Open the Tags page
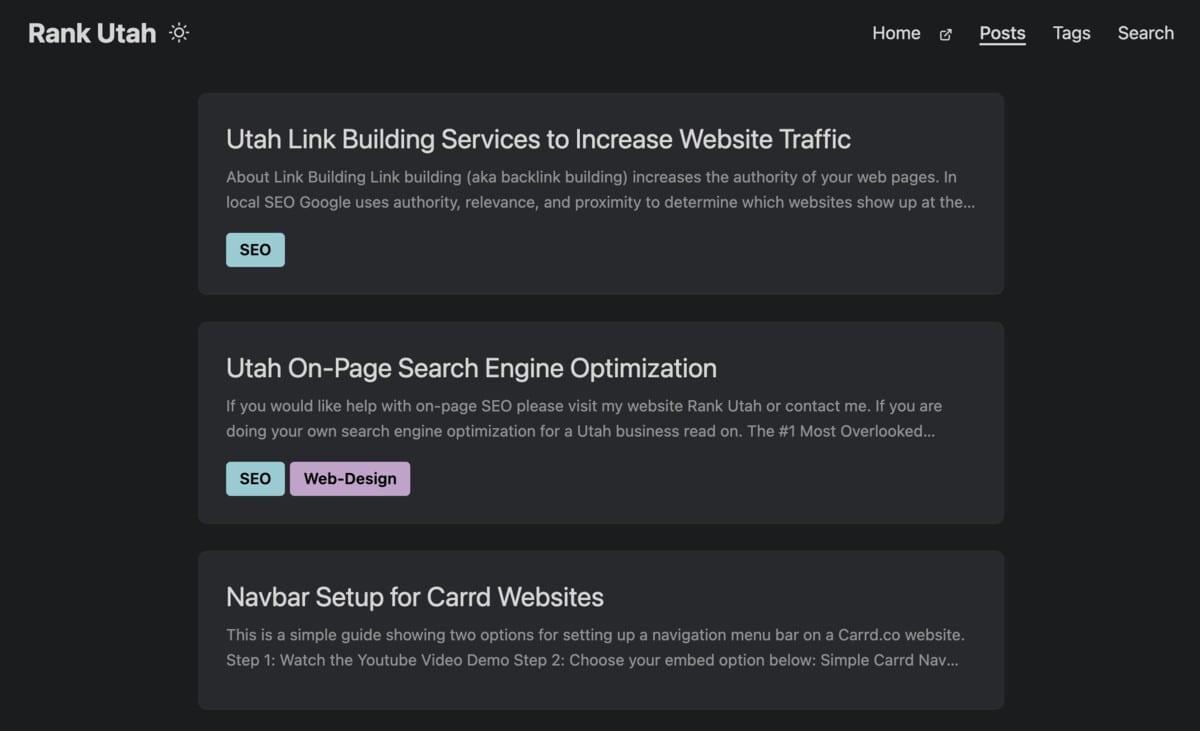Image resolution: width=1200 pixels, height=731 pixels. (1071, 33)
